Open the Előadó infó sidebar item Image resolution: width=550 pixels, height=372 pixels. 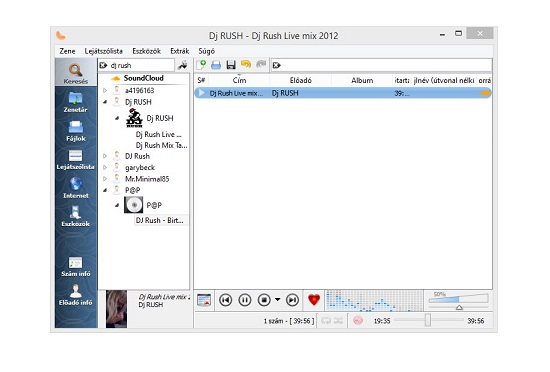76,295
